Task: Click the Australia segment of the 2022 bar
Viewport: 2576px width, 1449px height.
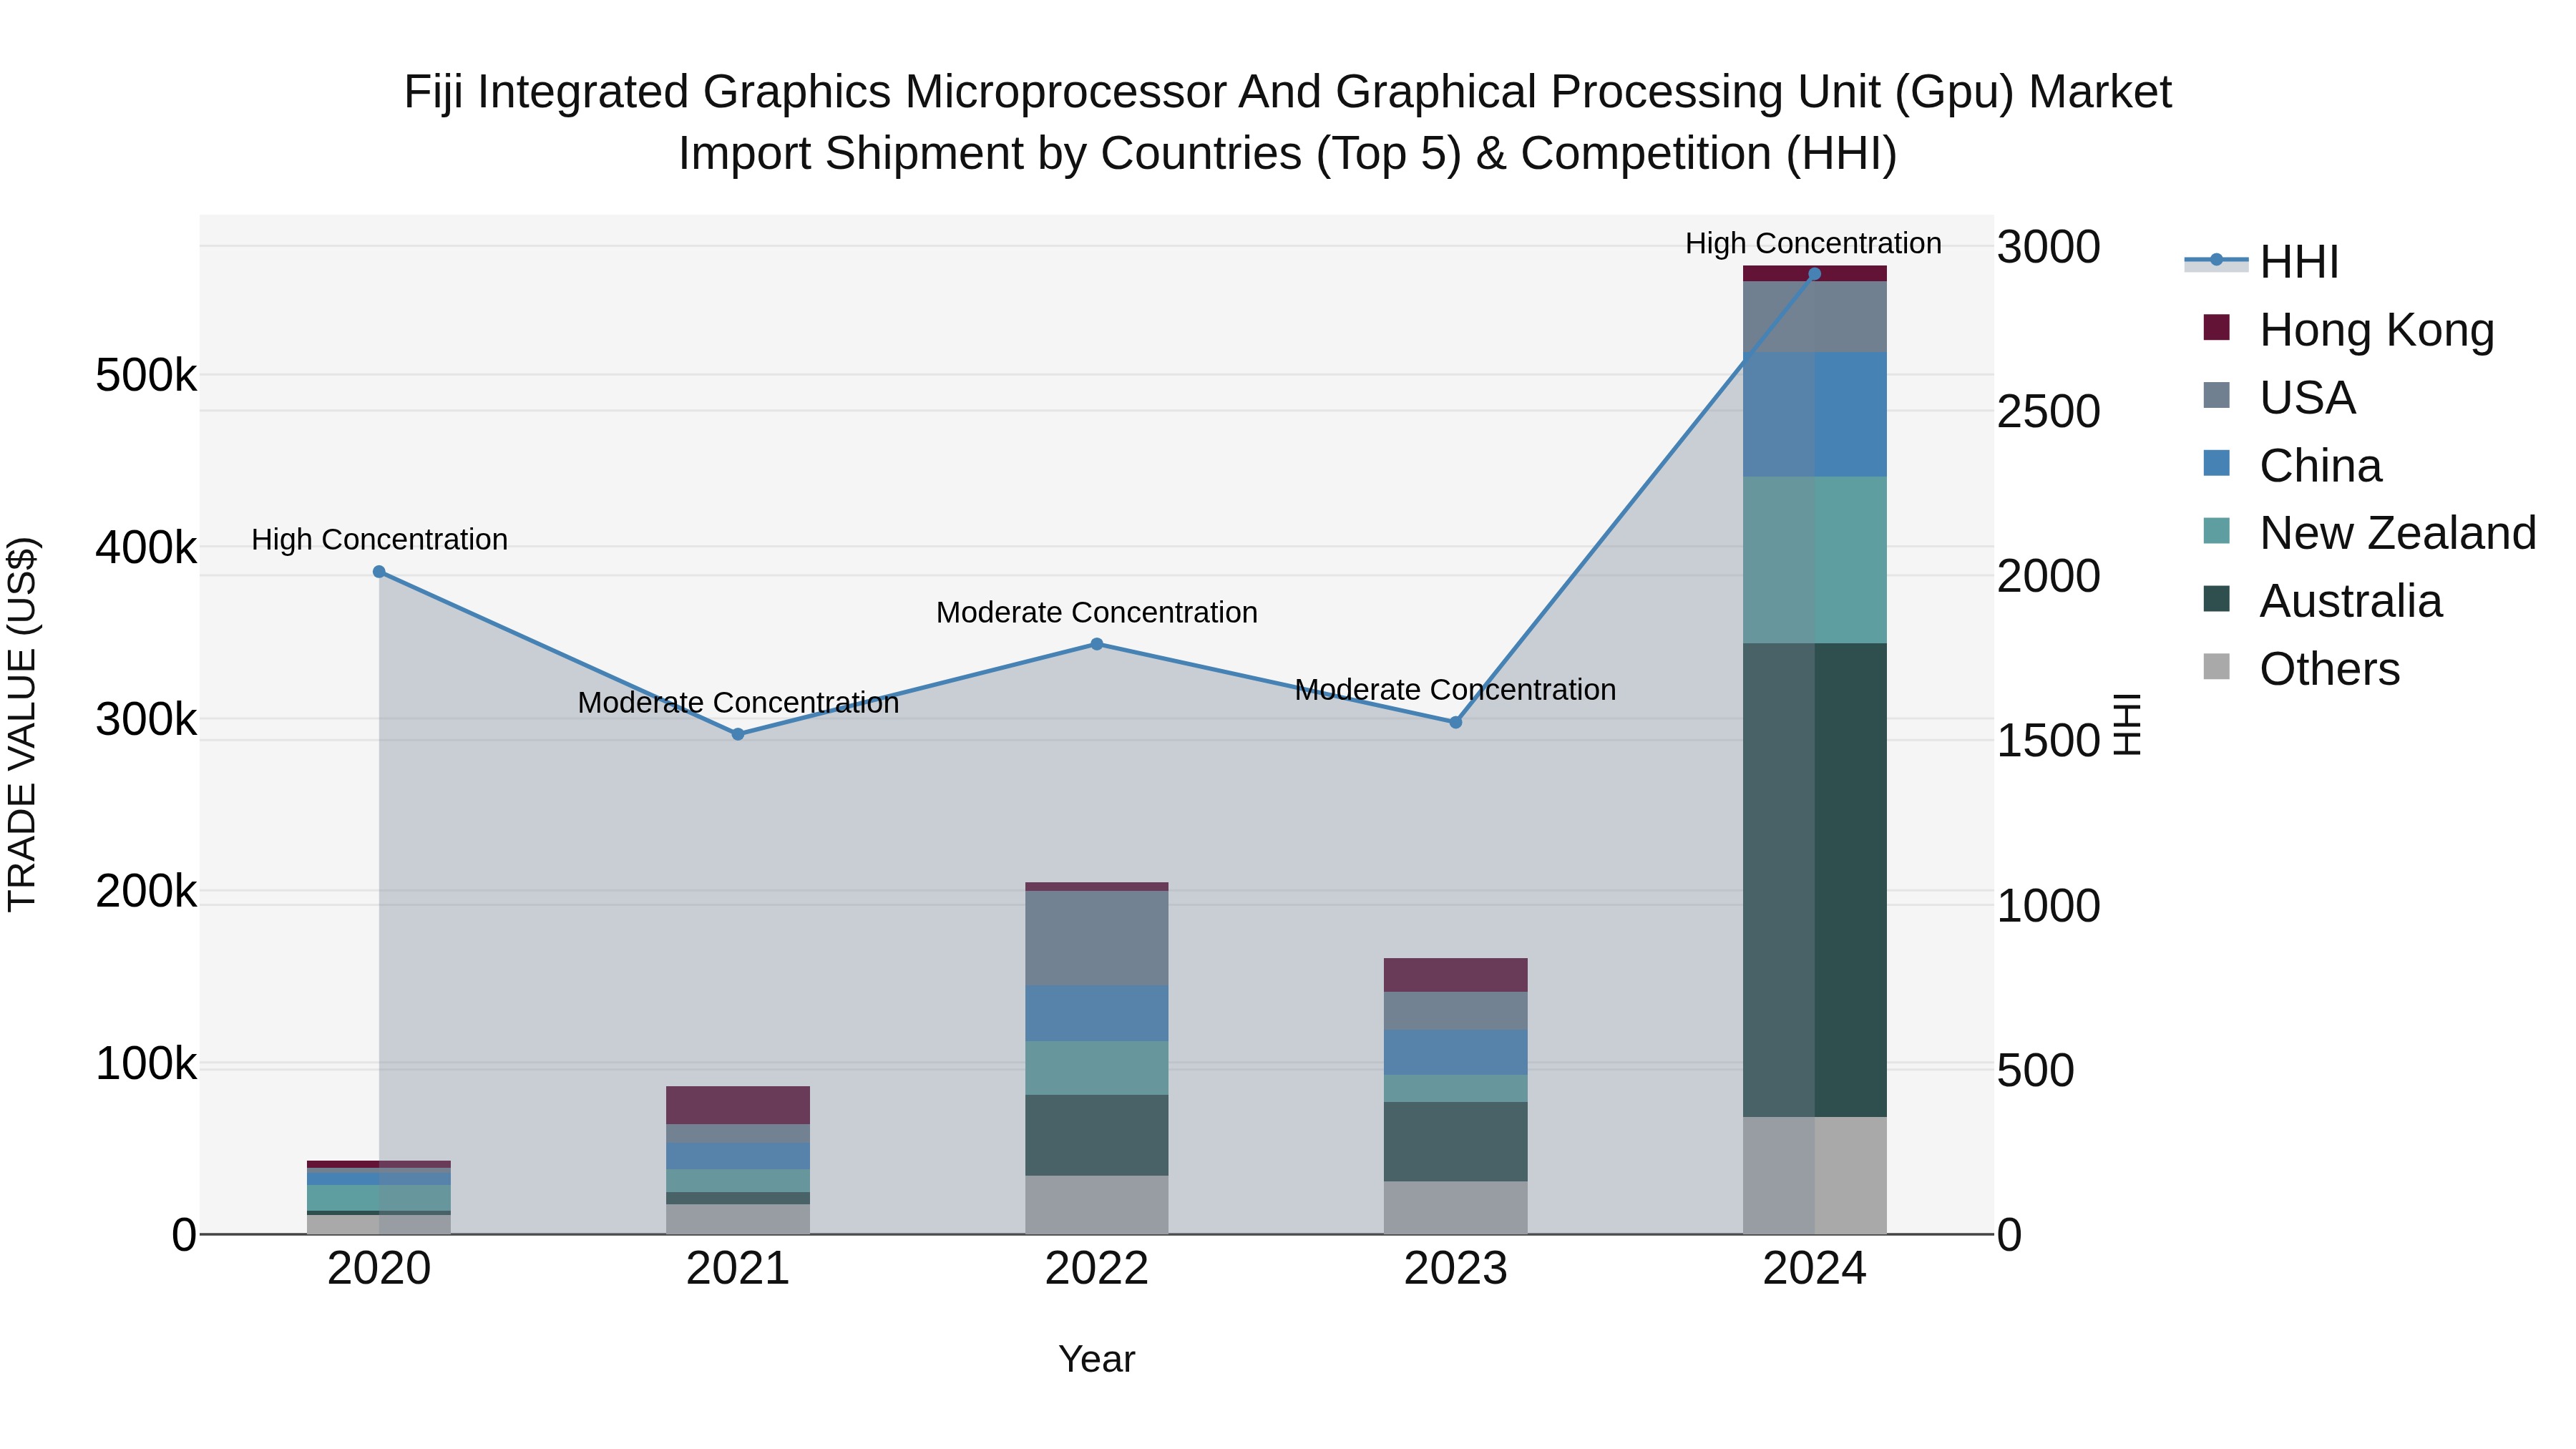Action: pyautogui.click(x=1097, y=1135)
